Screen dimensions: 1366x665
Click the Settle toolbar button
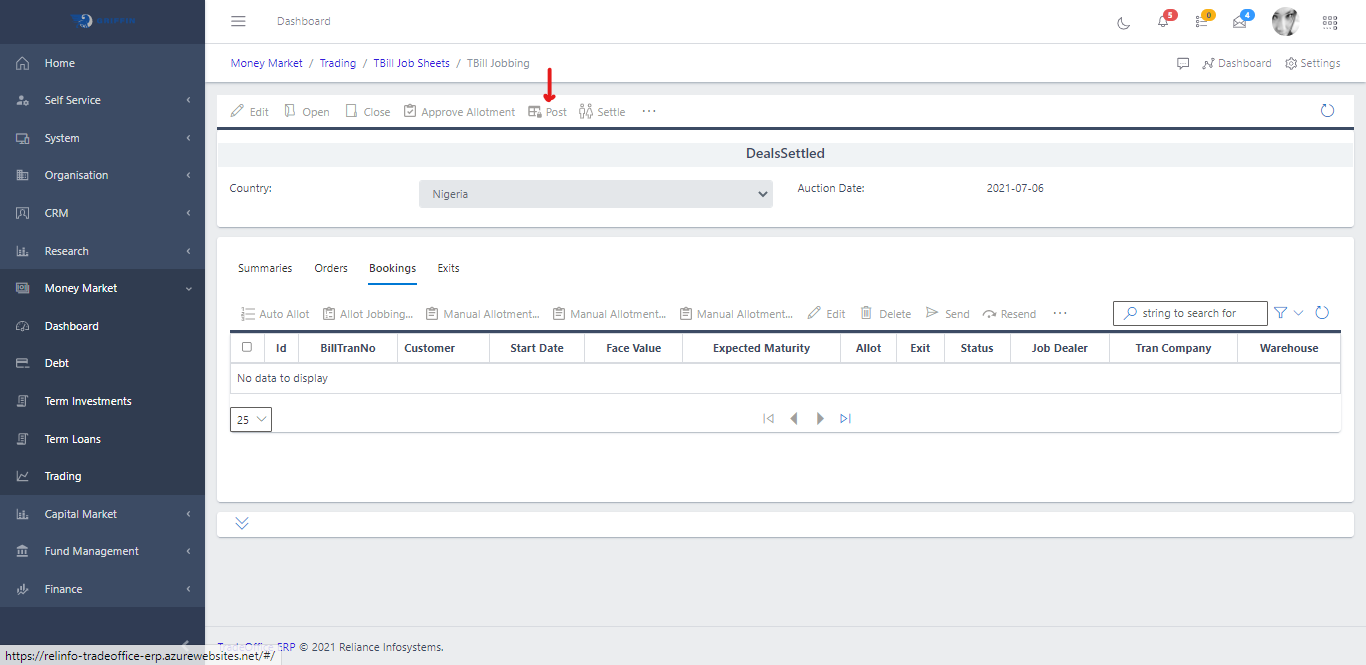[602, 112]
